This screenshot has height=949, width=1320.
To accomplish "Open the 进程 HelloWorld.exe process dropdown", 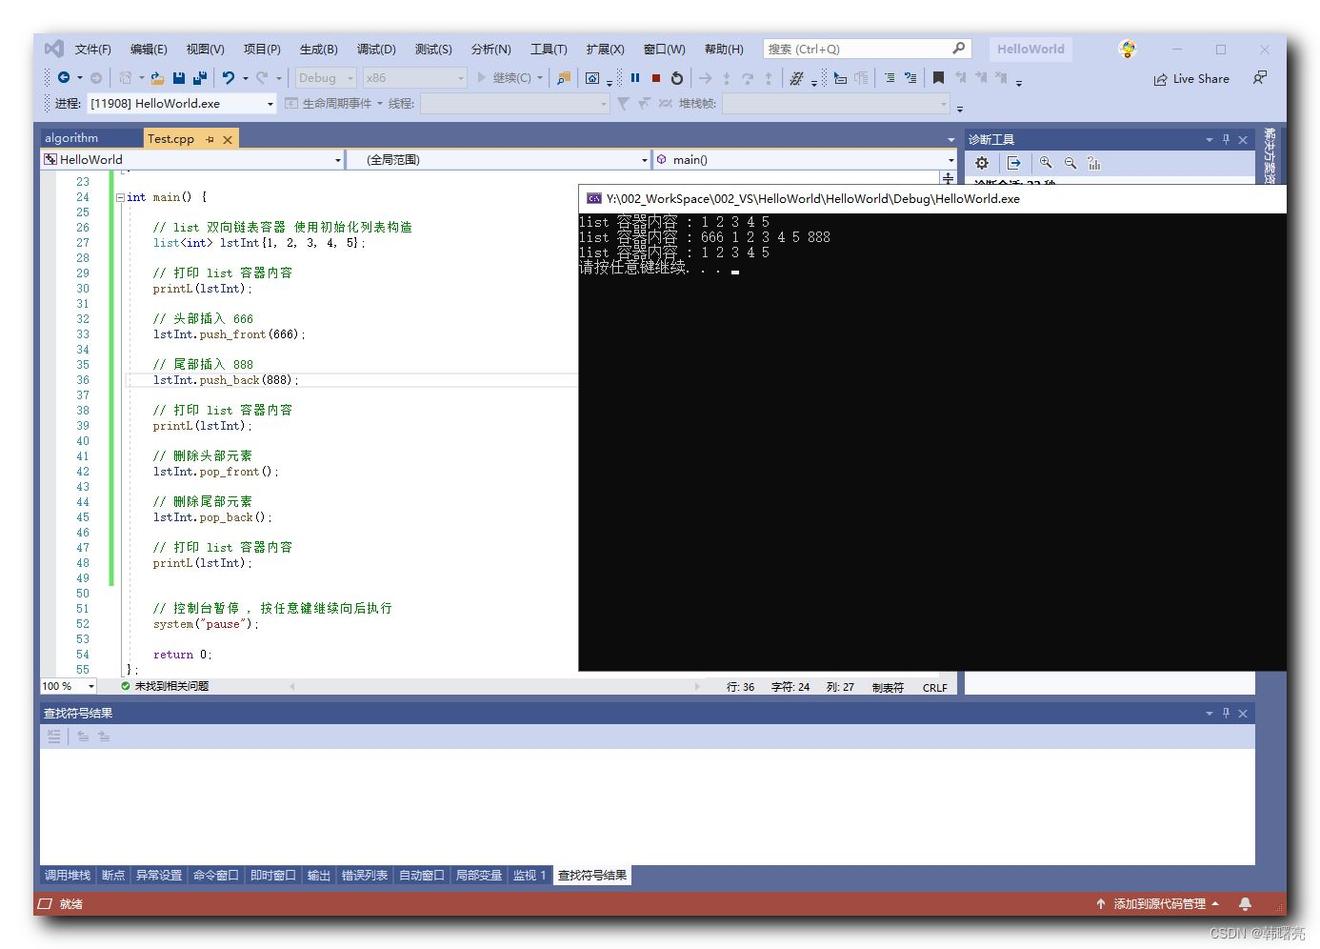I will pyautogui.click(x=270, y=104).
